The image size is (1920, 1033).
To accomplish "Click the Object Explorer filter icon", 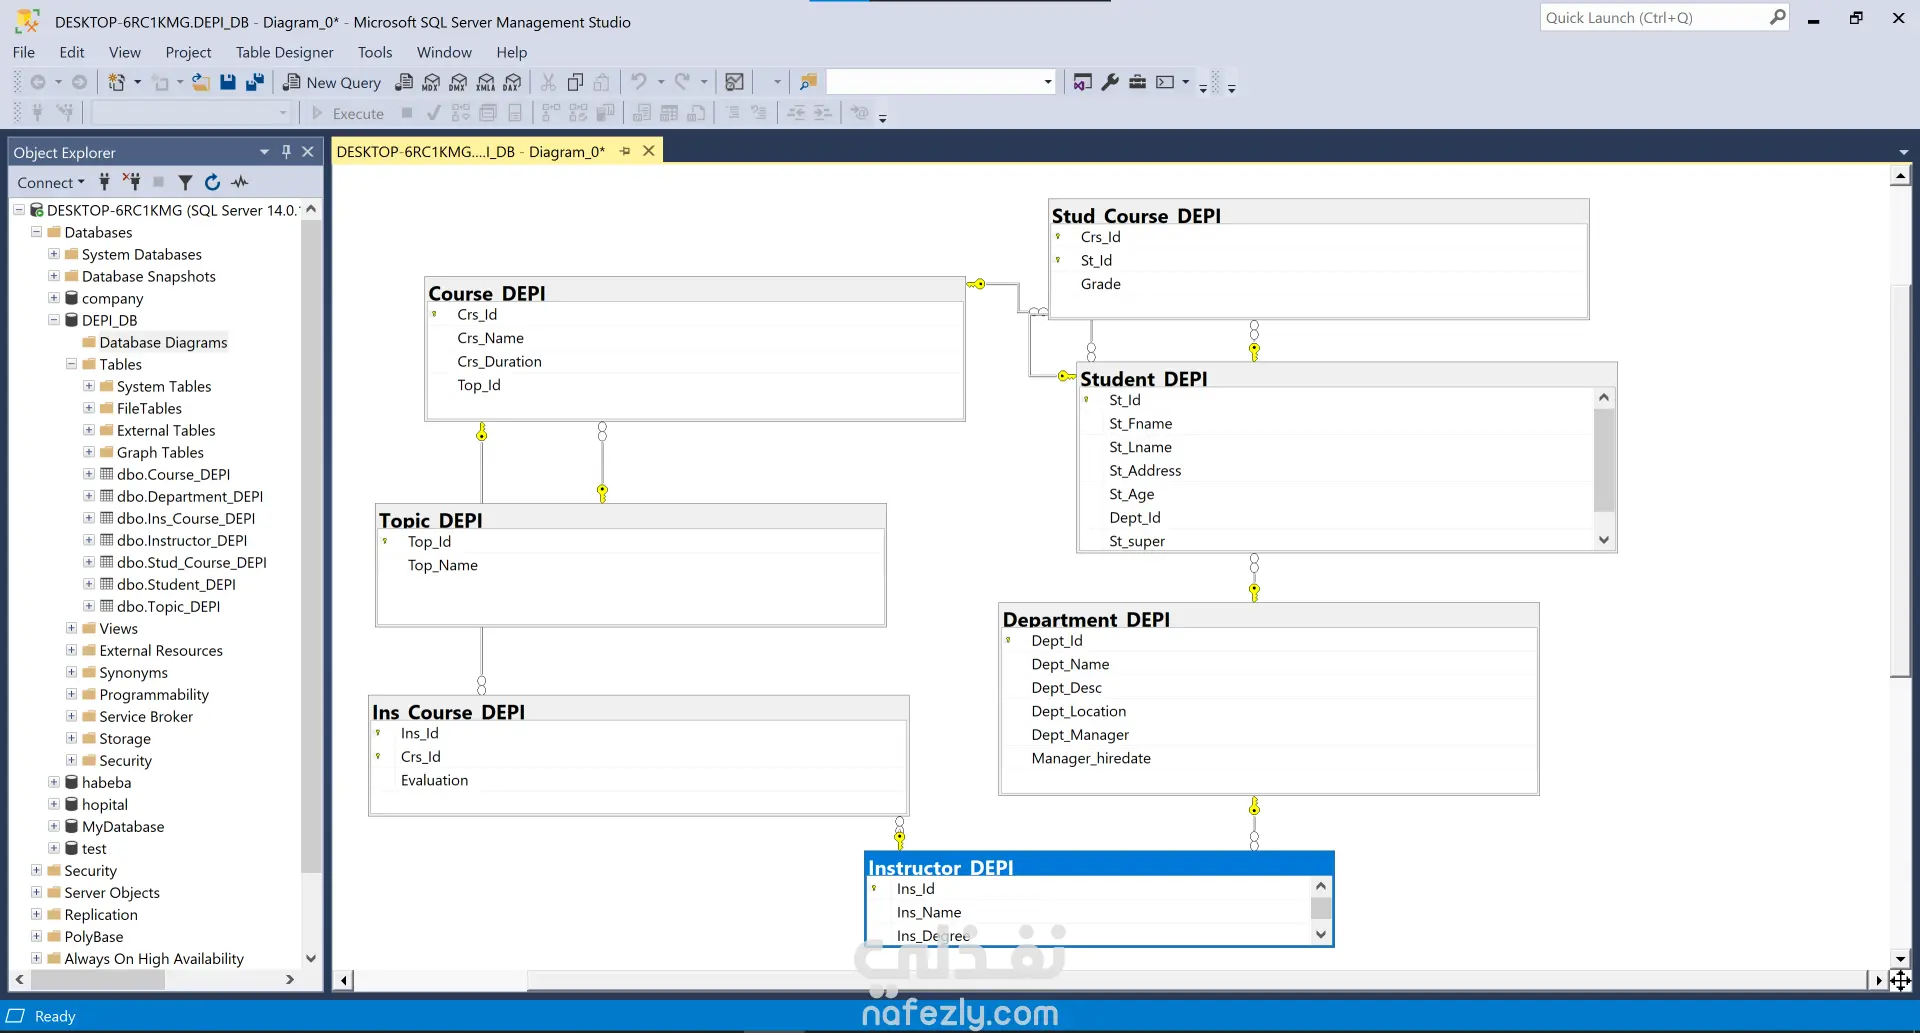I will [185, 182].
